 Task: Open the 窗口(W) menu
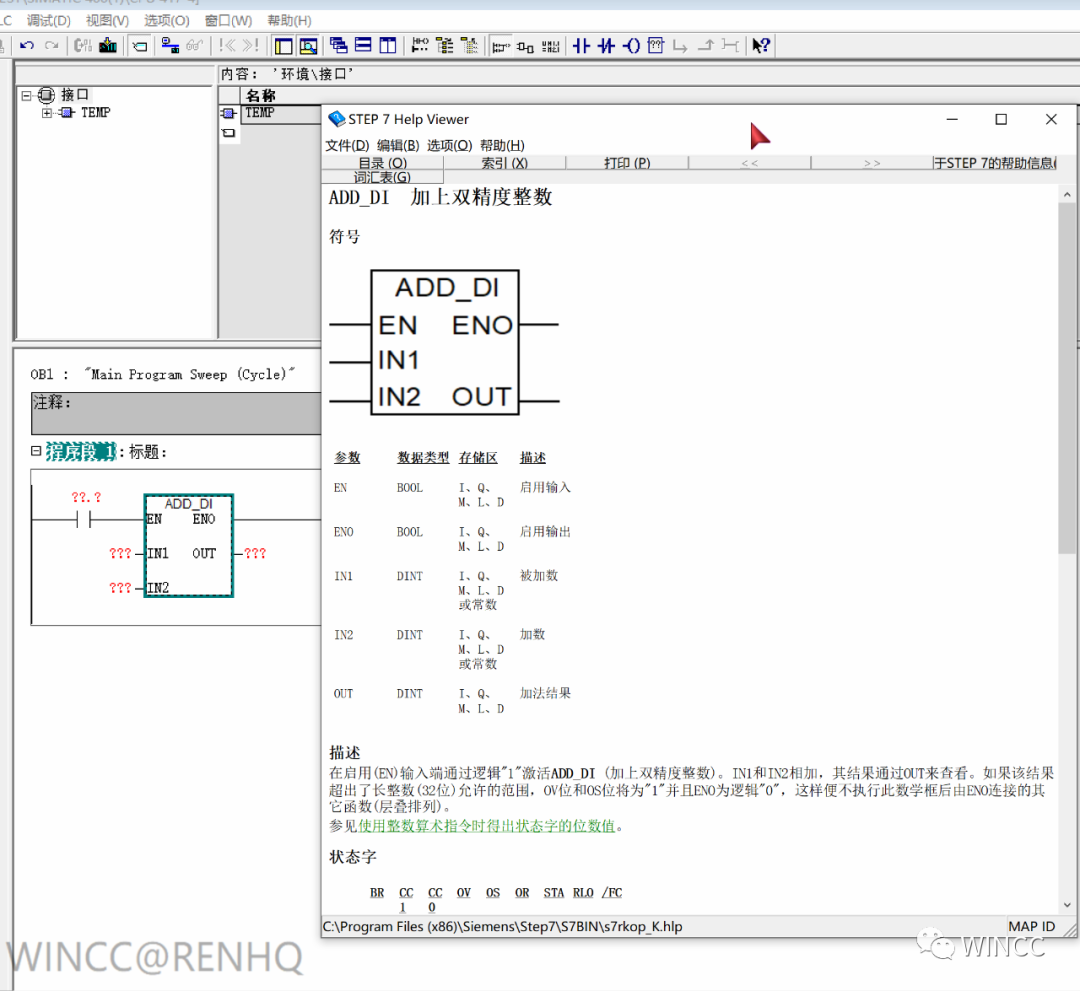coord(228,21)
